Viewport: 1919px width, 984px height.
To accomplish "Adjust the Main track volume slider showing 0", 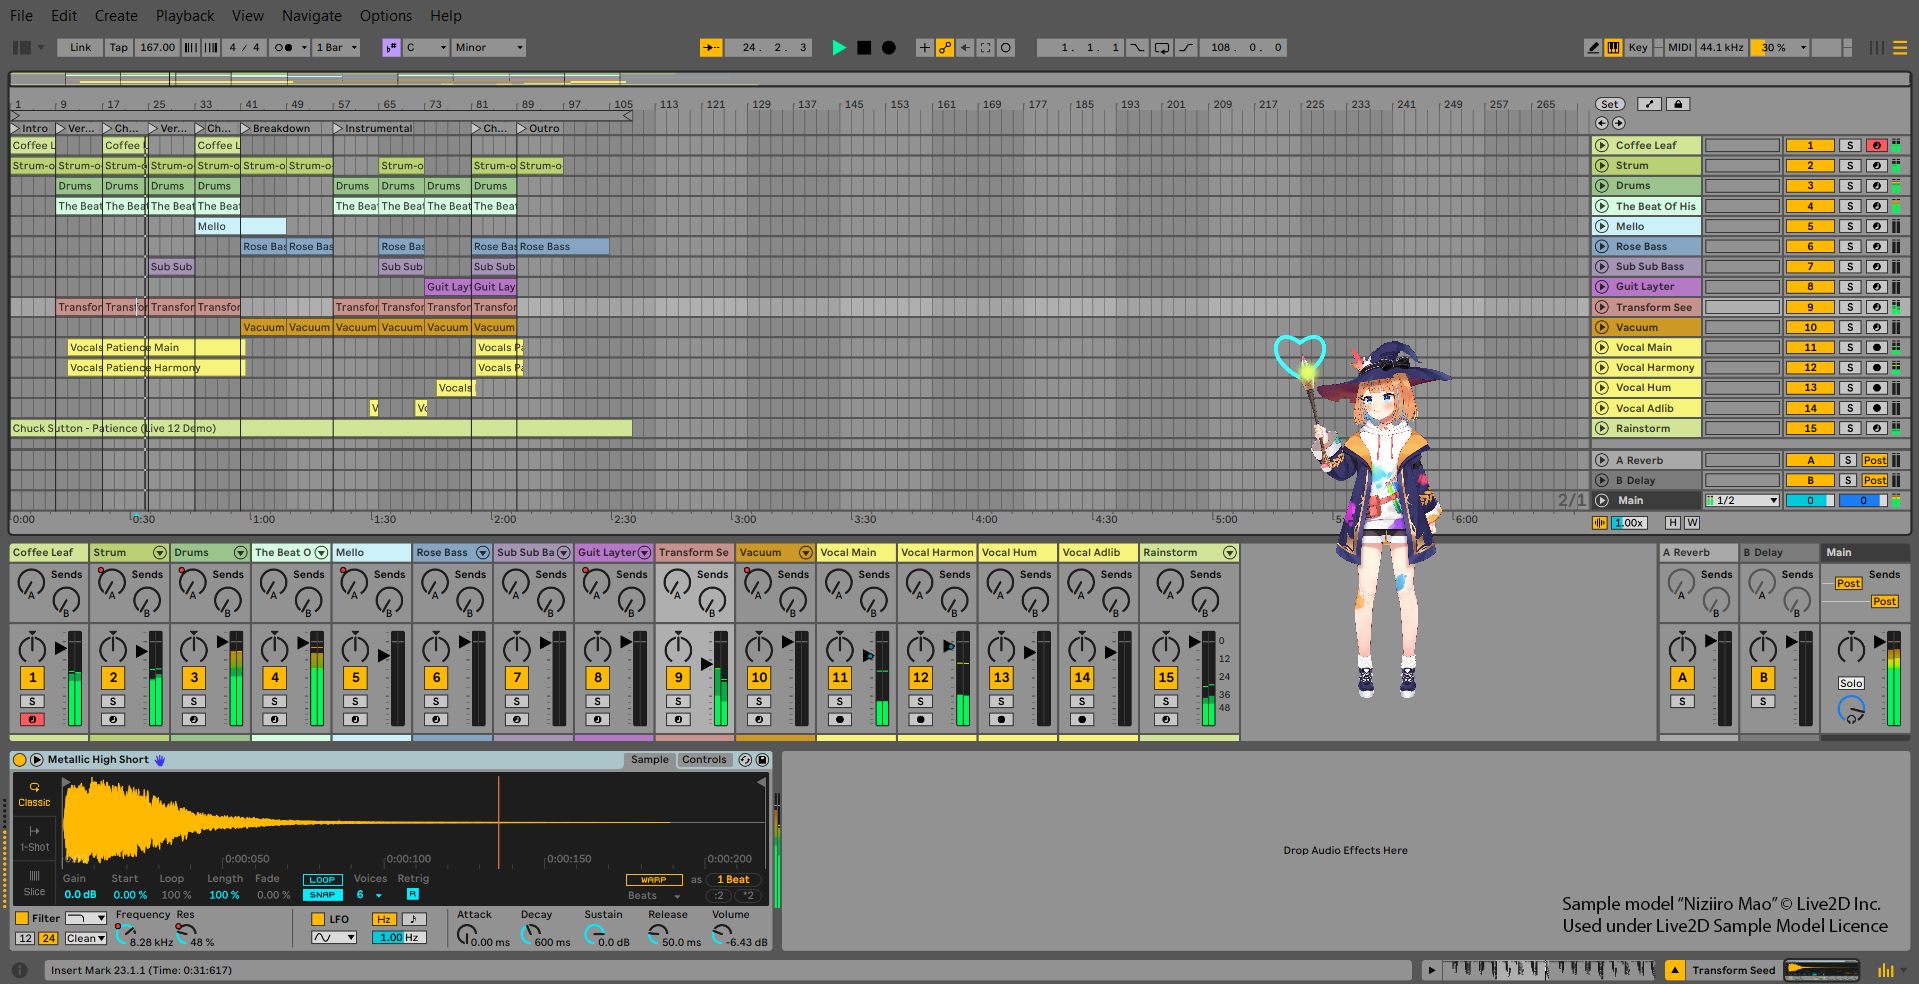I will pyautogui.click(x=1810, y=500).
